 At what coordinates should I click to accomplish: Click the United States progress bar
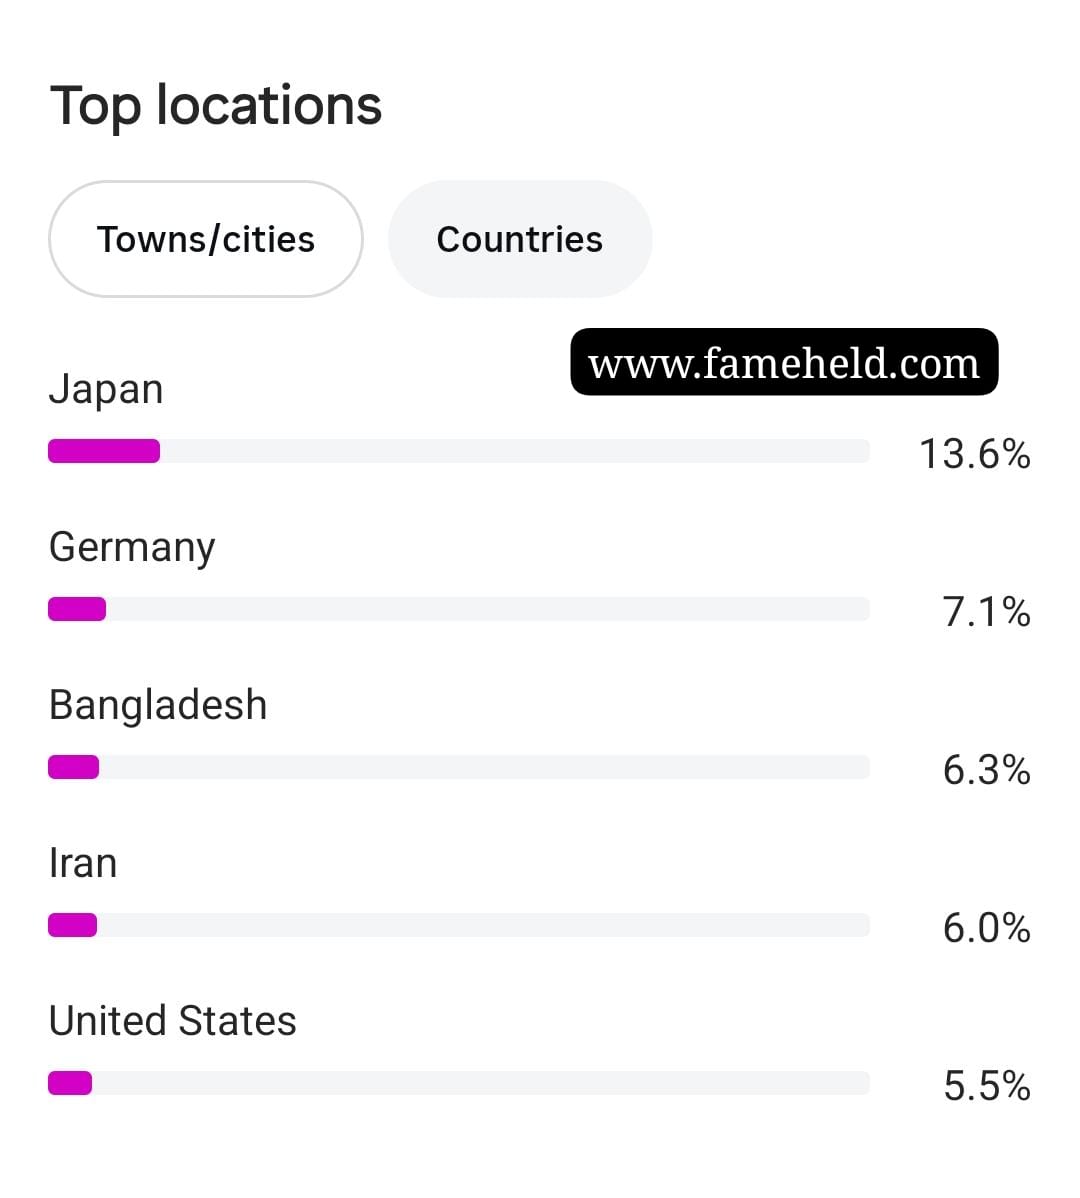click(x=458, y=1083)
